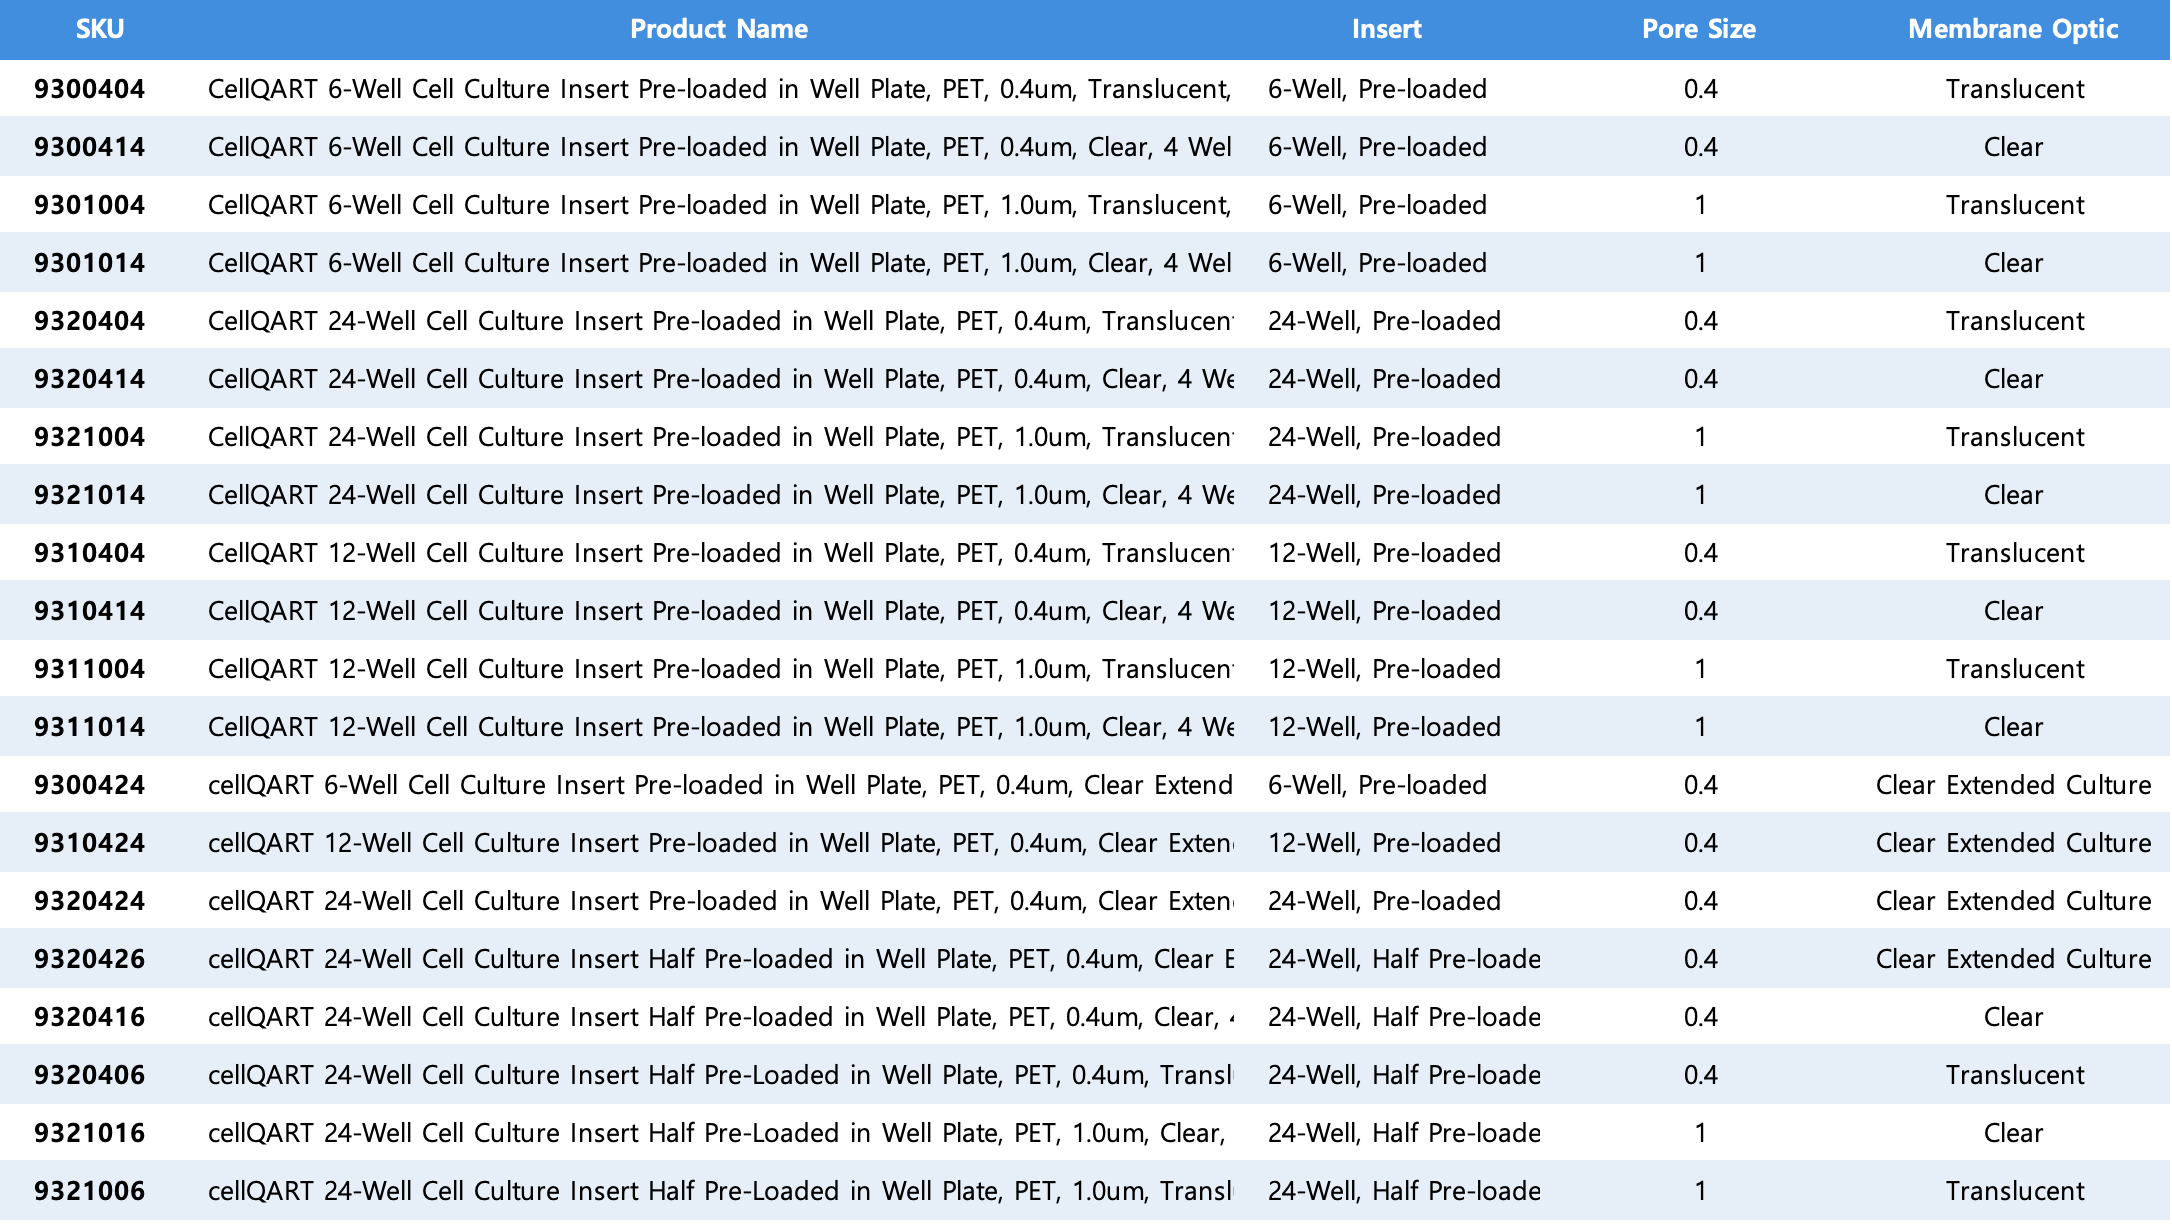This screenshot has width=2172, height=1224.
Task: Click product name in row 9320416
Action: (x=720, y=1017)
